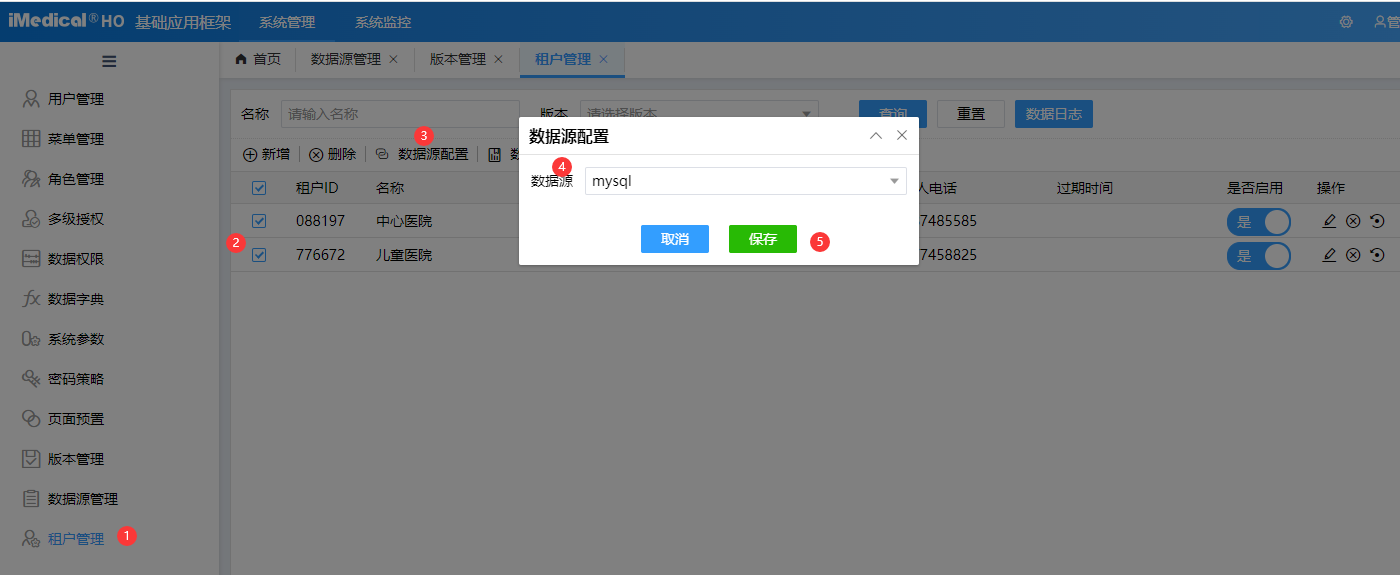Viewport: 1400px width, 575px height.
Task: Close the 租户管理 tab
Action: (603, 59)
